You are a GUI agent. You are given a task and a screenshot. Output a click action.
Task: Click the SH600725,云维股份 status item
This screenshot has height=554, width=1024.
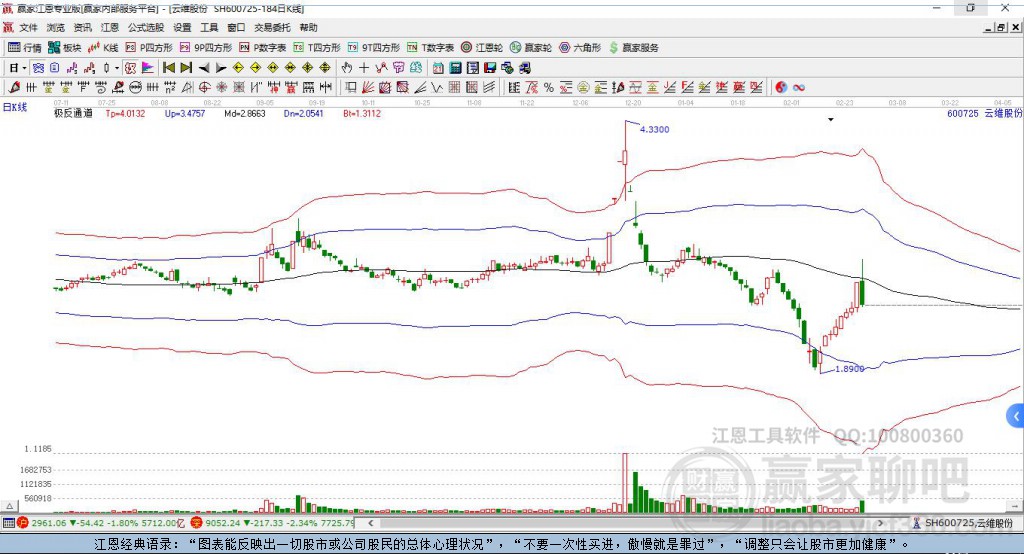tap(964, 523)
